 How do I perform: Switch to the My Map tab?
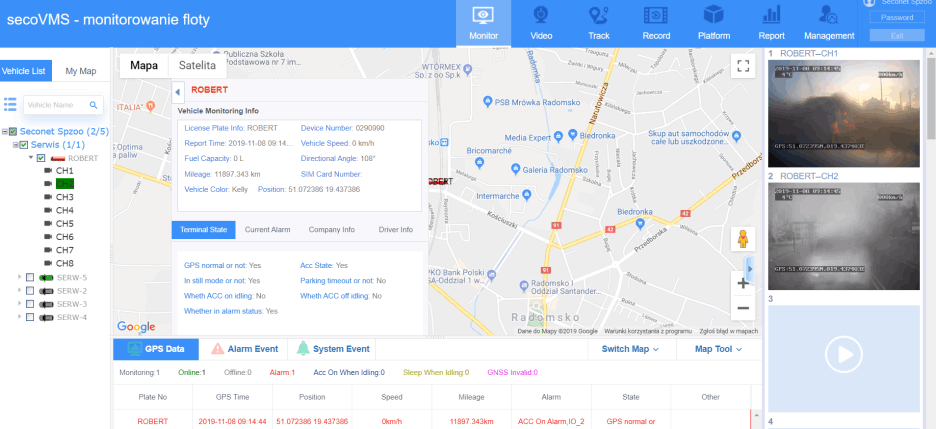81,71
